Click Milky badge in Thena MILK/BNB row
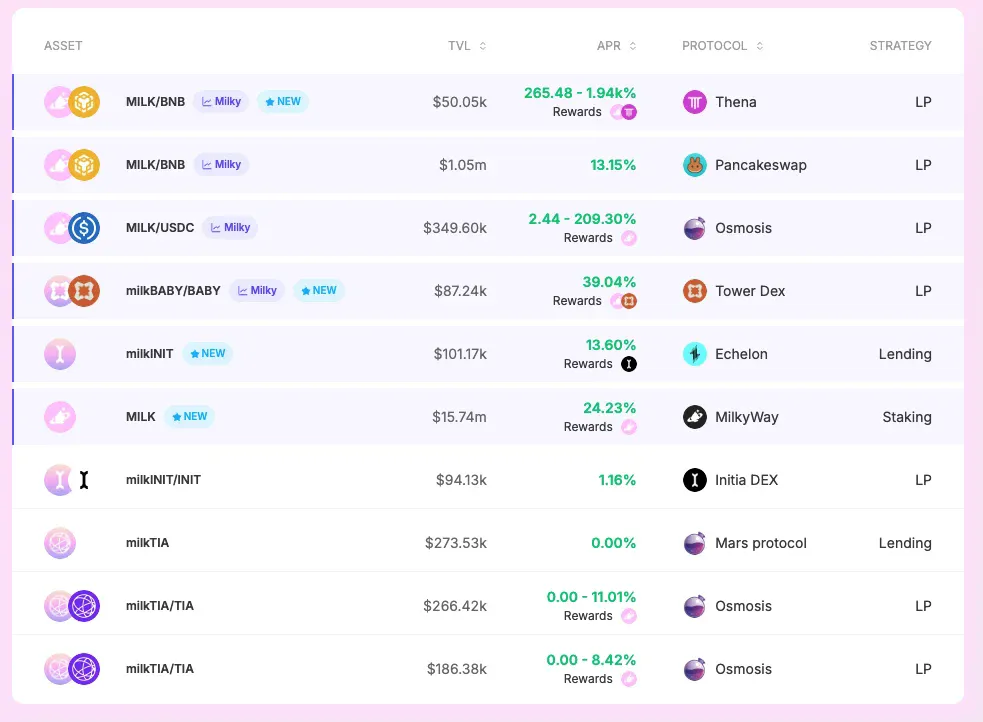 coord(221,102)
